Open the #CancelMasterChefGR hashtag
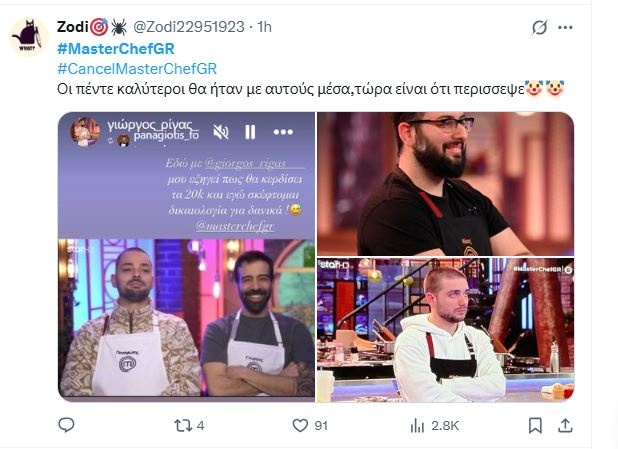This screenshot has height=449, width=618. pyautogui.click(x=137, y=69)
